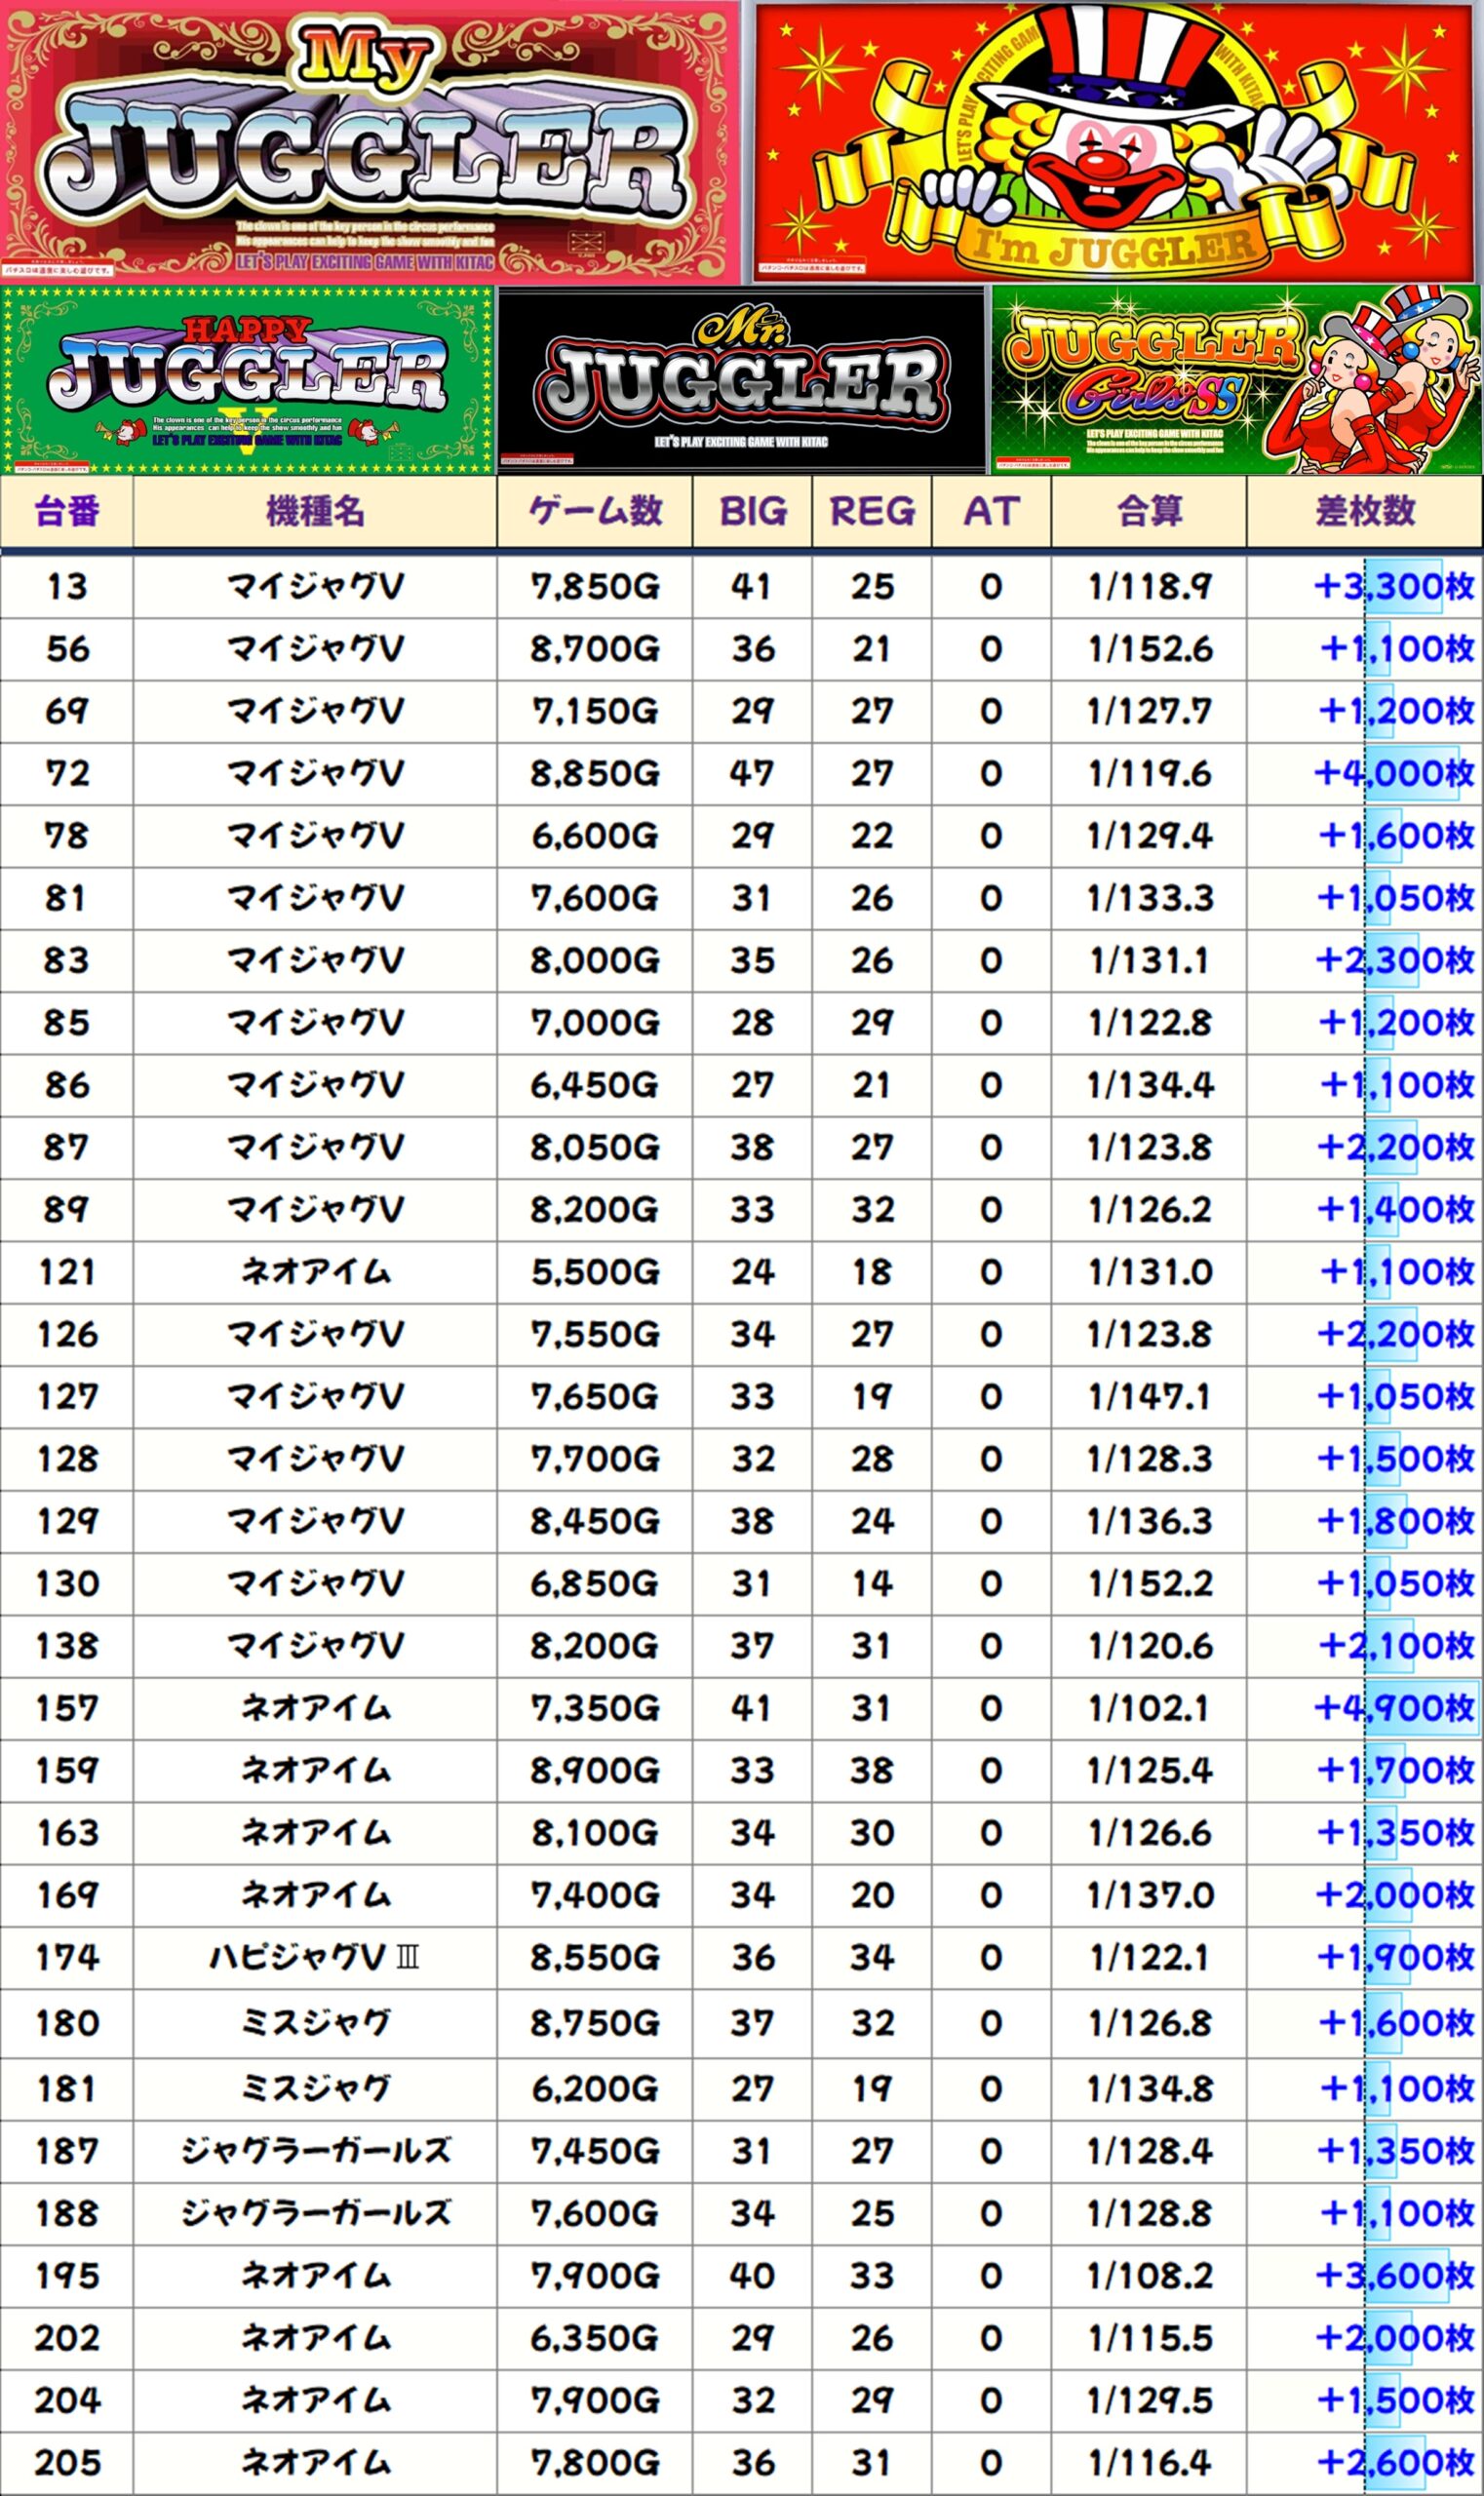1484x2496 pixels.
Task: Click the 台番 column header
Action: (67, 512)
